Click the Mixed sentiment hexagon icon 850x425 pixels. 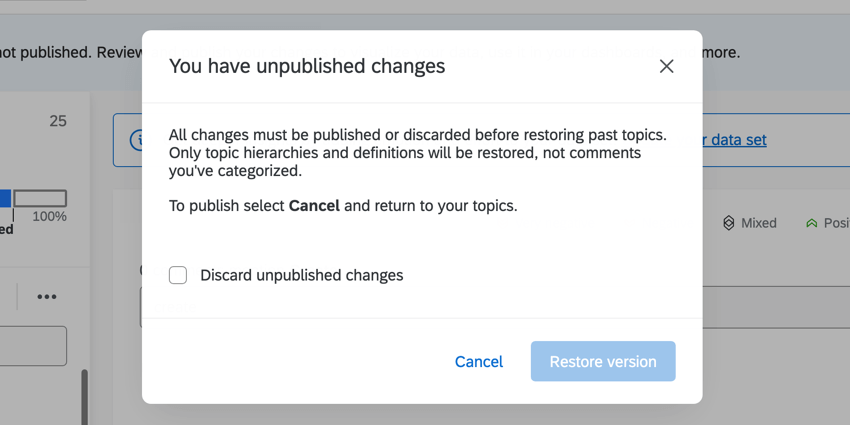tap(728, 223)
